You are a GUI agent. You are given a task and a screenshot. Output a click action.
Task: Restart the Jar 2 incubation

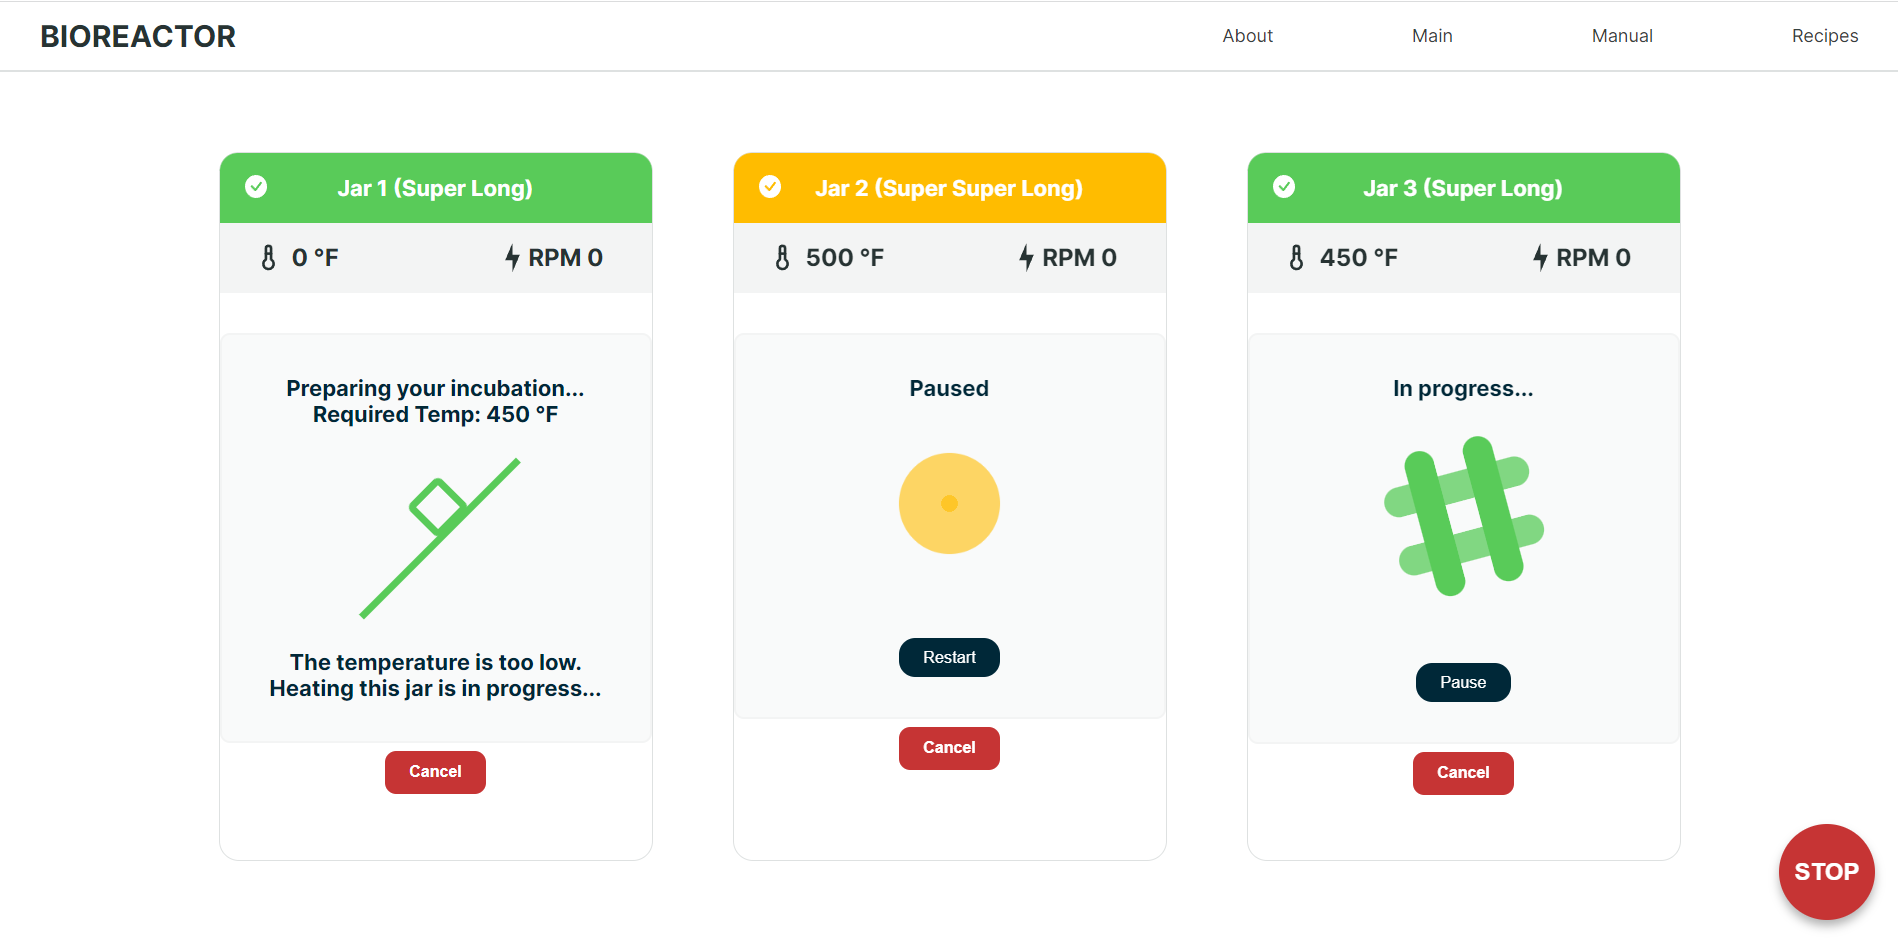pos(948,657)
